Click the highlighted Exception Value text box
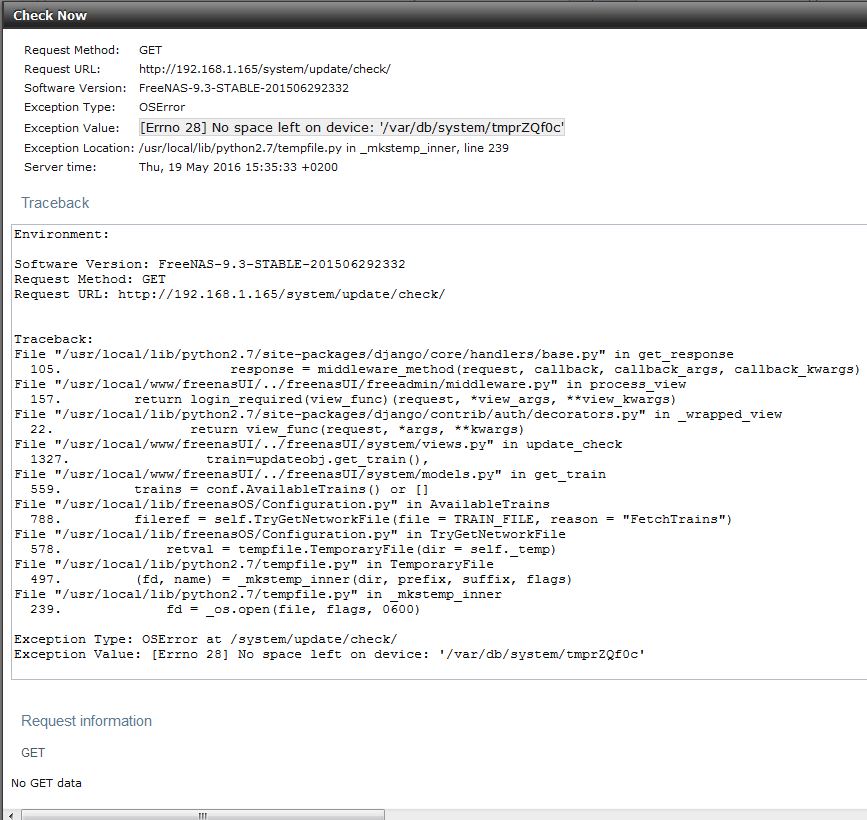The width and height of the screenshot is (867, 820). 352,128
